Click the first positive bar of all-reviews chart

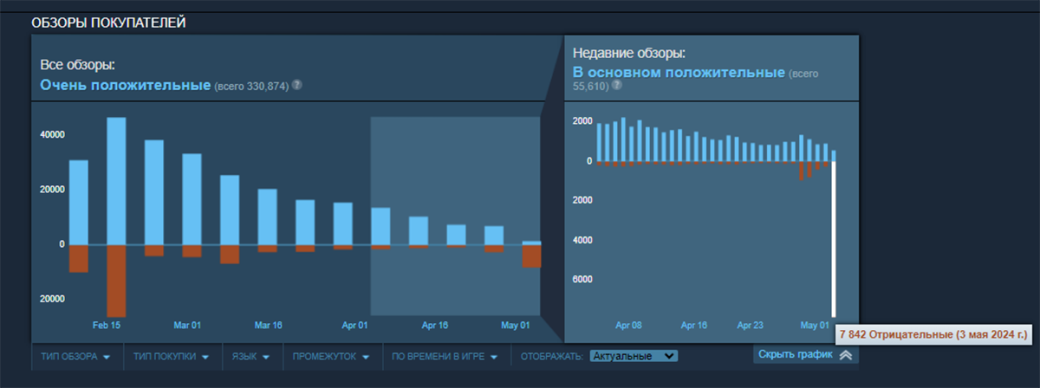(x=78, y=202)
